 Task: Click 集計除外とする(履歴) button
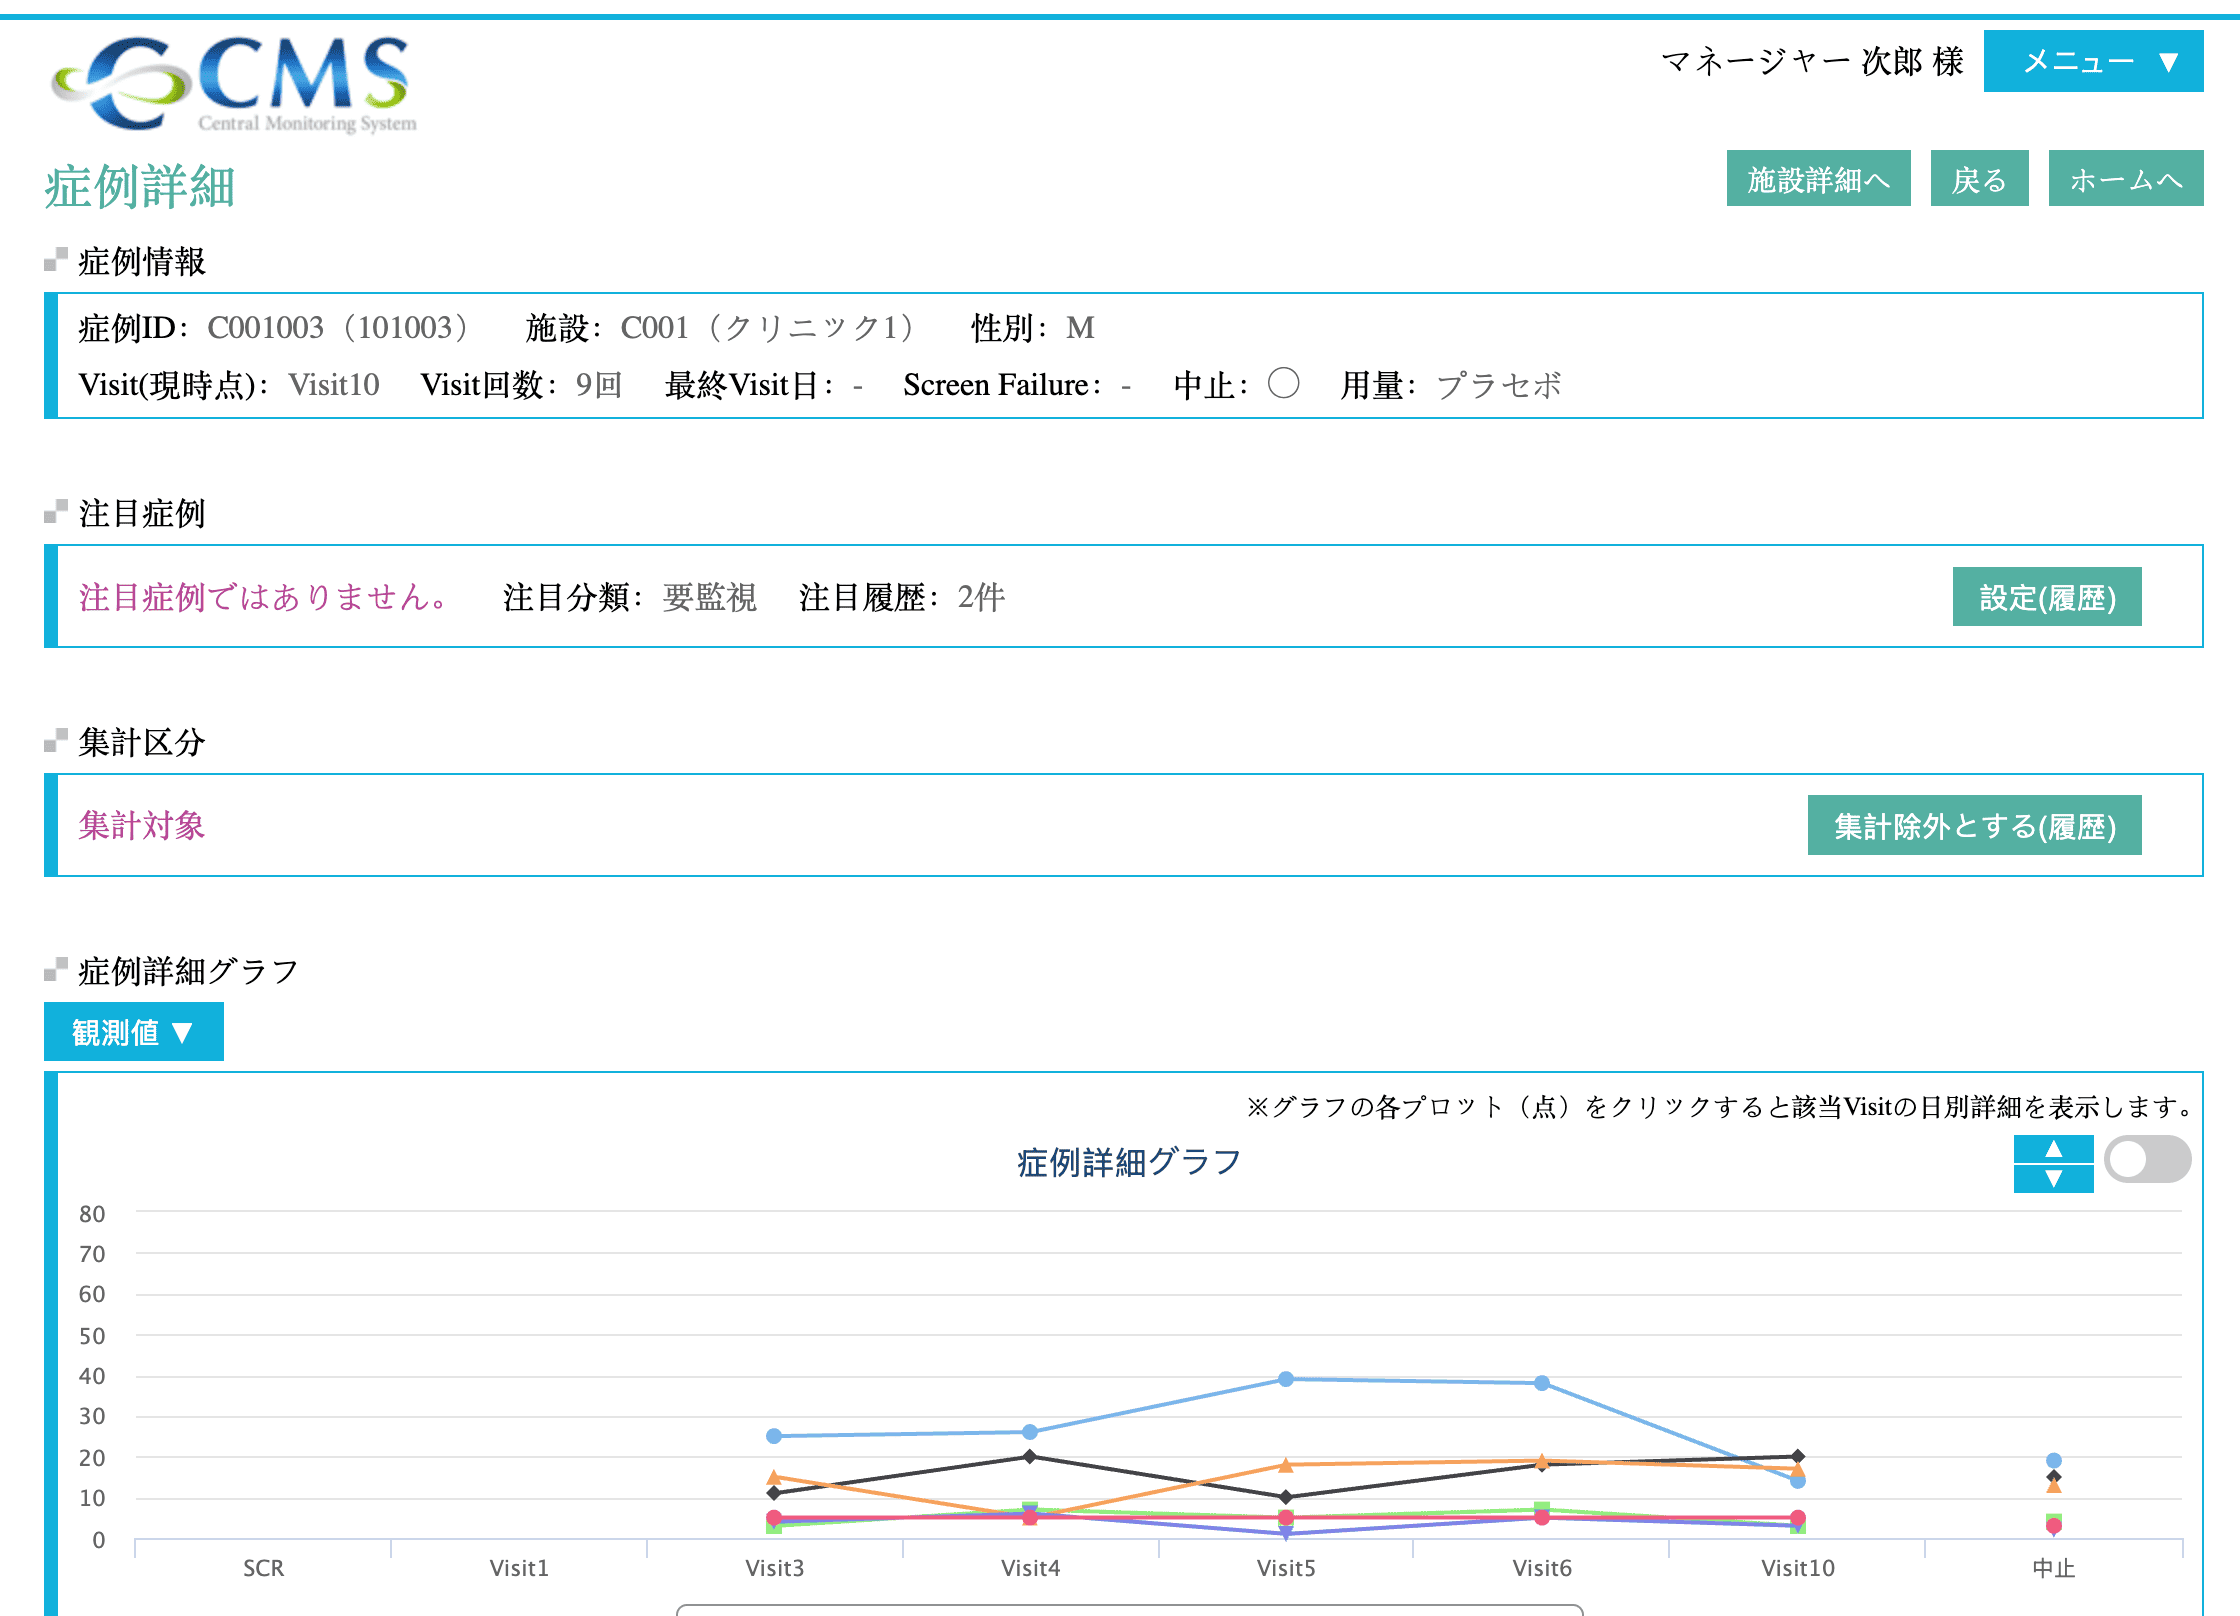(1974, 826)
